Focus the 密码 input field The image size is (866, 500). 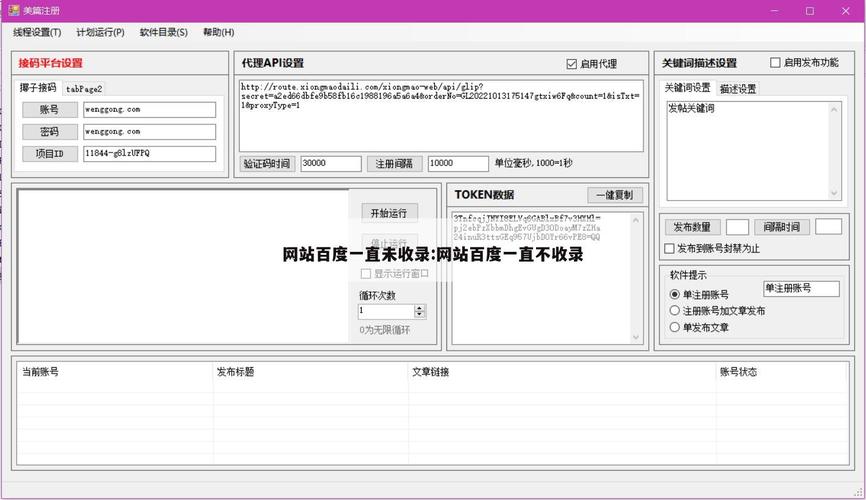[149, 131]
